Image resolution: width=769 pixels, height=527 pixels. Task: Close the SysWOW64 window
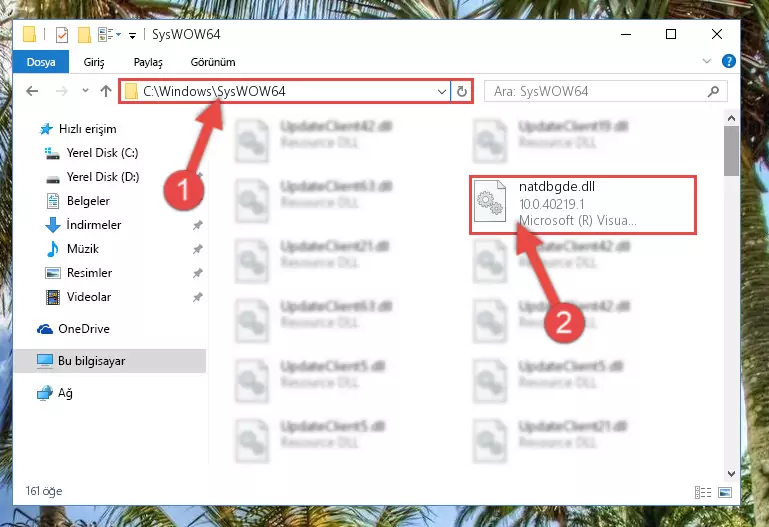coord(717,34)
